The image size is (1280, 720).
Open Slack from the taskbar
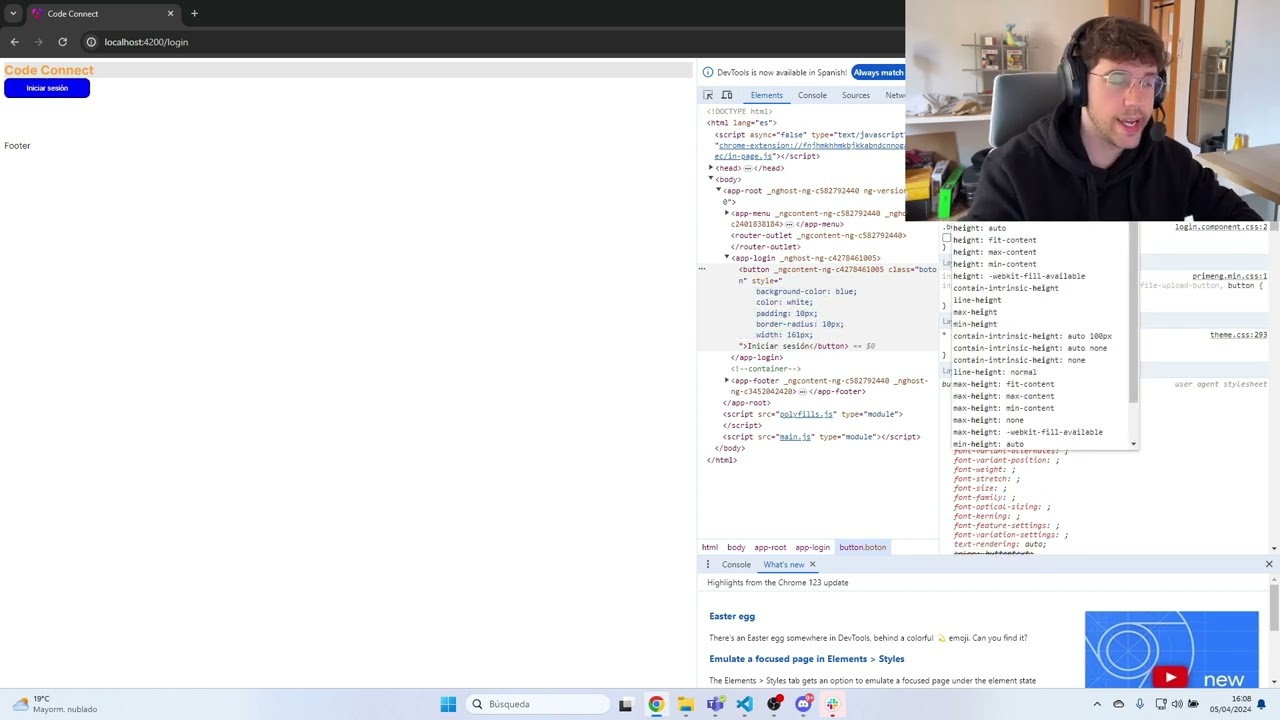pyautogui.click(x=832, y=704)
